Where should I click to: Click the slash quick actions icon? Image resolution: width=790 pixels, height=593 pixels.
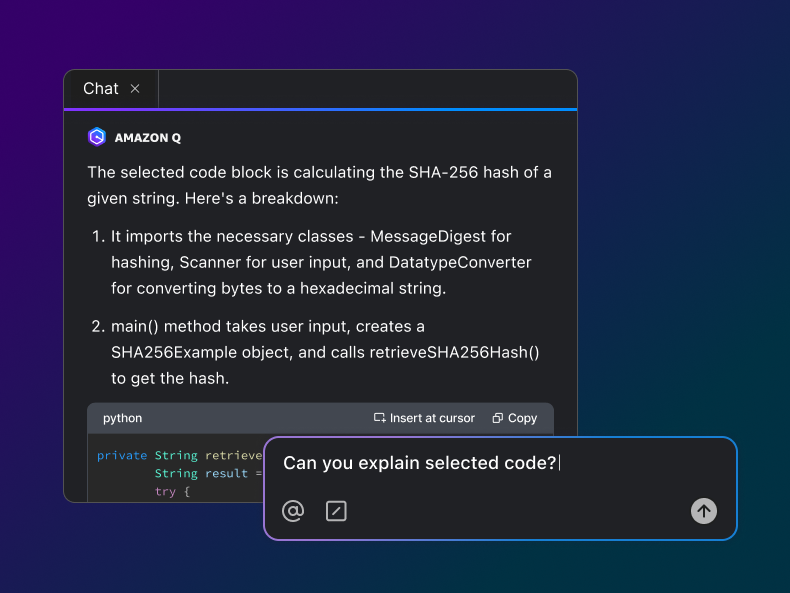(x=336, y=511)
